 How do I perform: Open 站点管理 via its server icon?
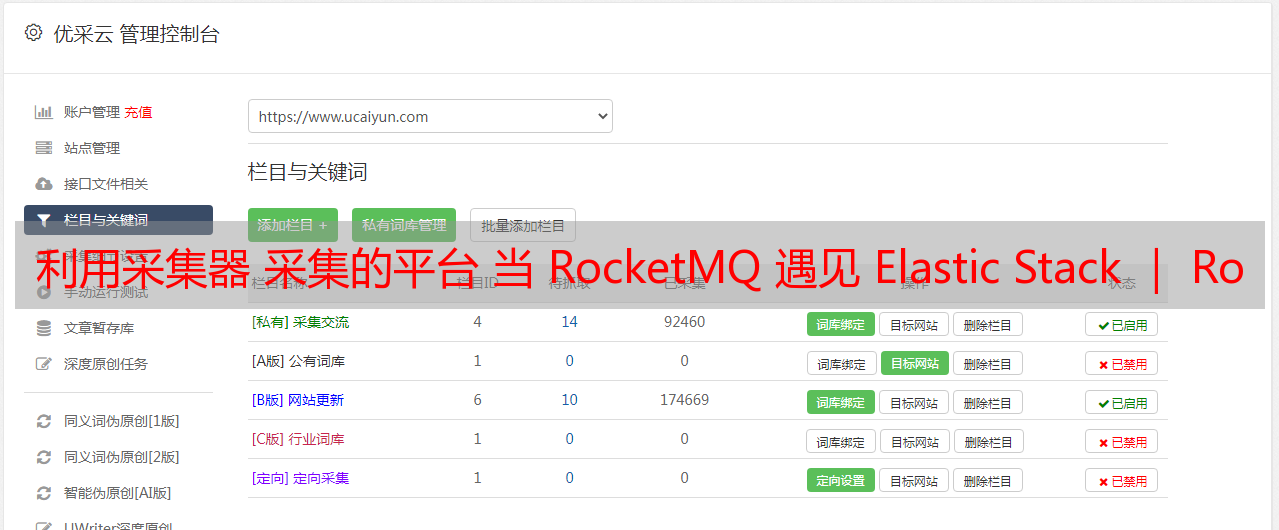[x=43, y=148]
